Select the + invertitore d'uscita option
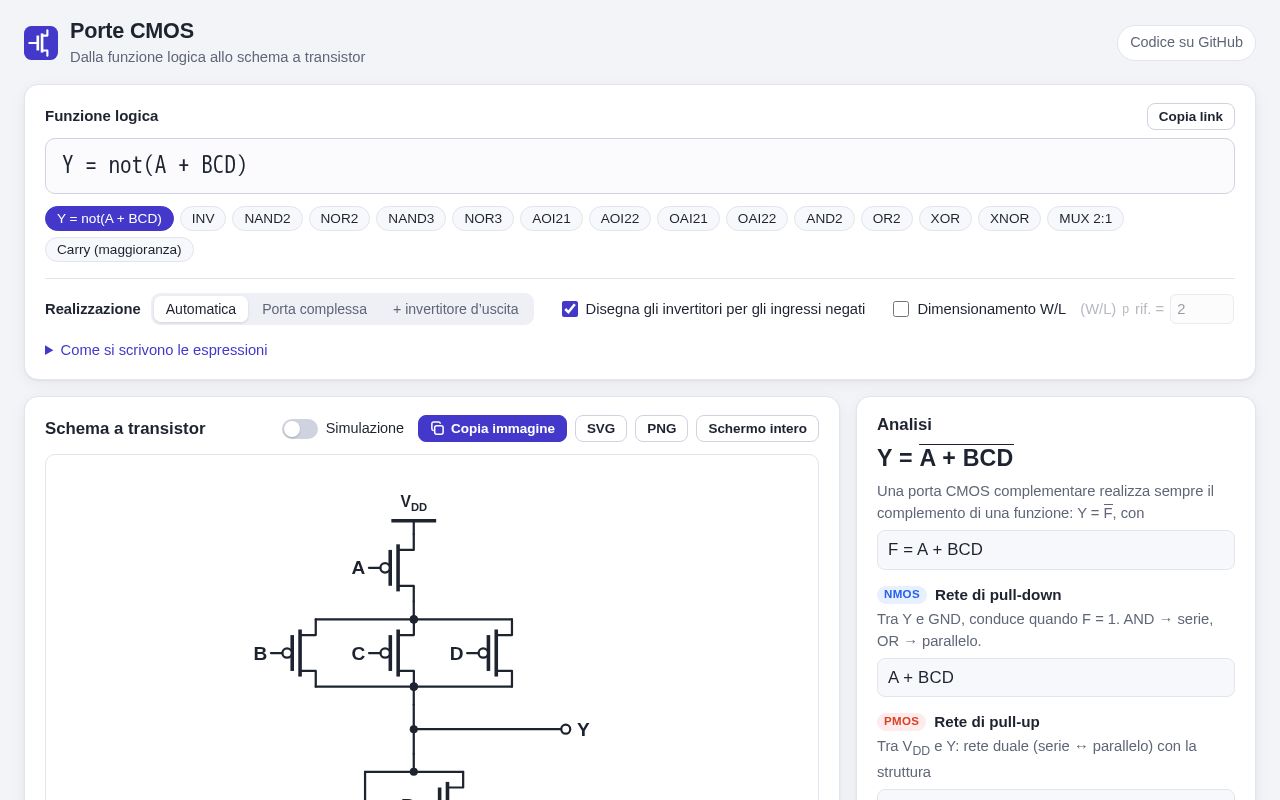Viewport: 1280px width, 800px height. 455,309
